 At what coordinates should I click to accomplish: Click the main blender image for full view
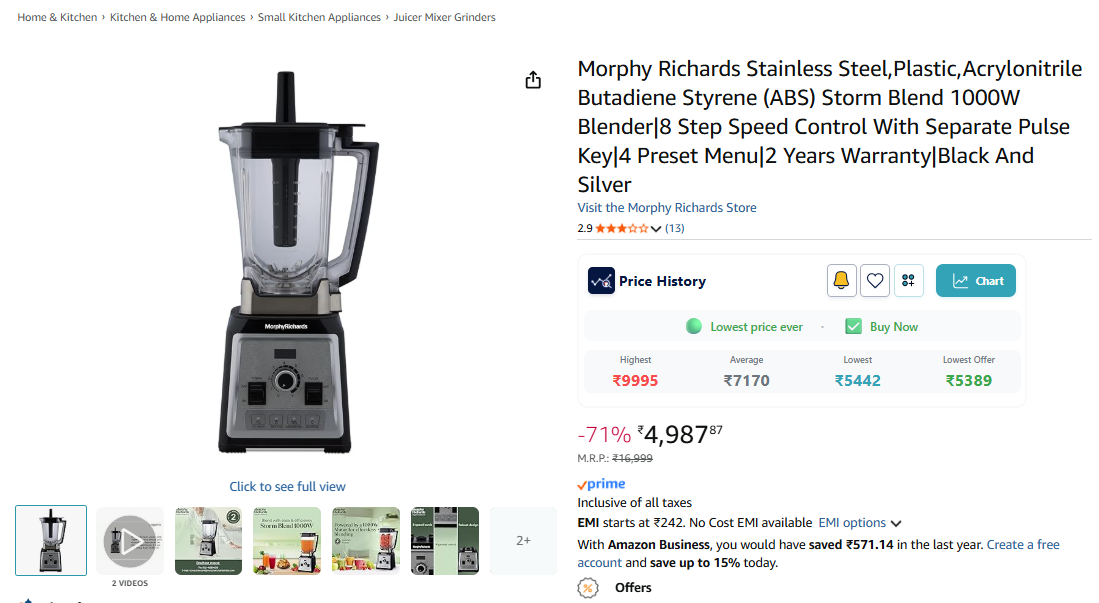coord(286,260)
